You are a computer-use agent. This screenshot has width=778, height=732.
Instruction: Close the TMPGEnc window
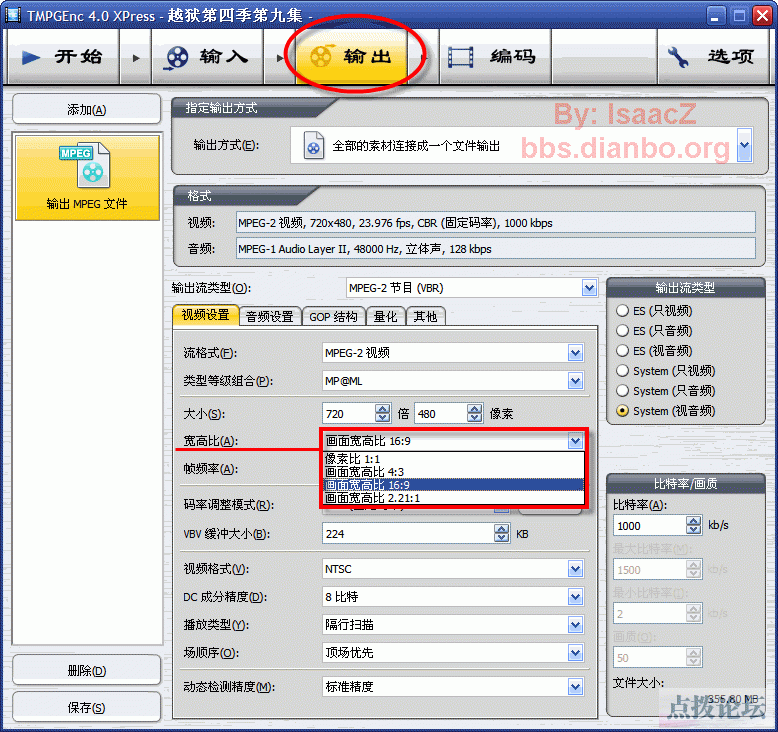(x=763, y=16)
